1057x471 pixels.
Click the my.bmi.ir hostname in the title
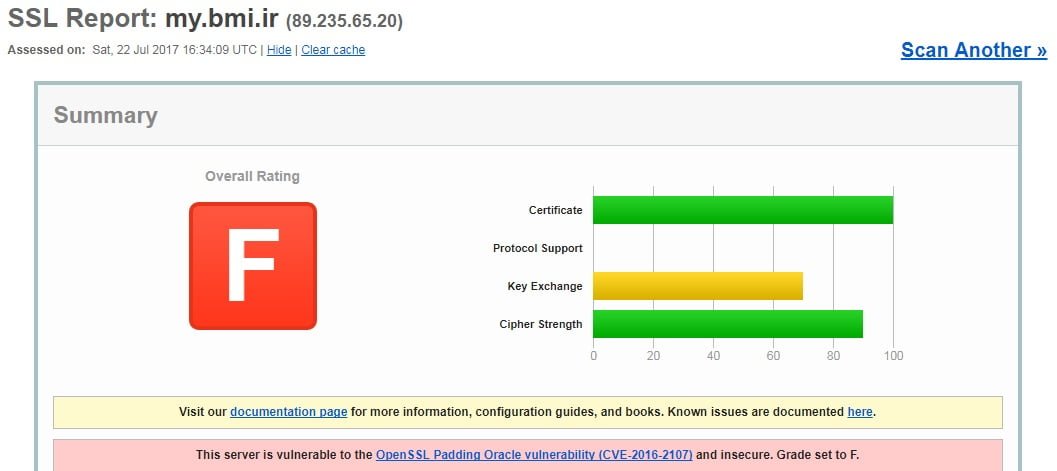[x=222, y=19]
